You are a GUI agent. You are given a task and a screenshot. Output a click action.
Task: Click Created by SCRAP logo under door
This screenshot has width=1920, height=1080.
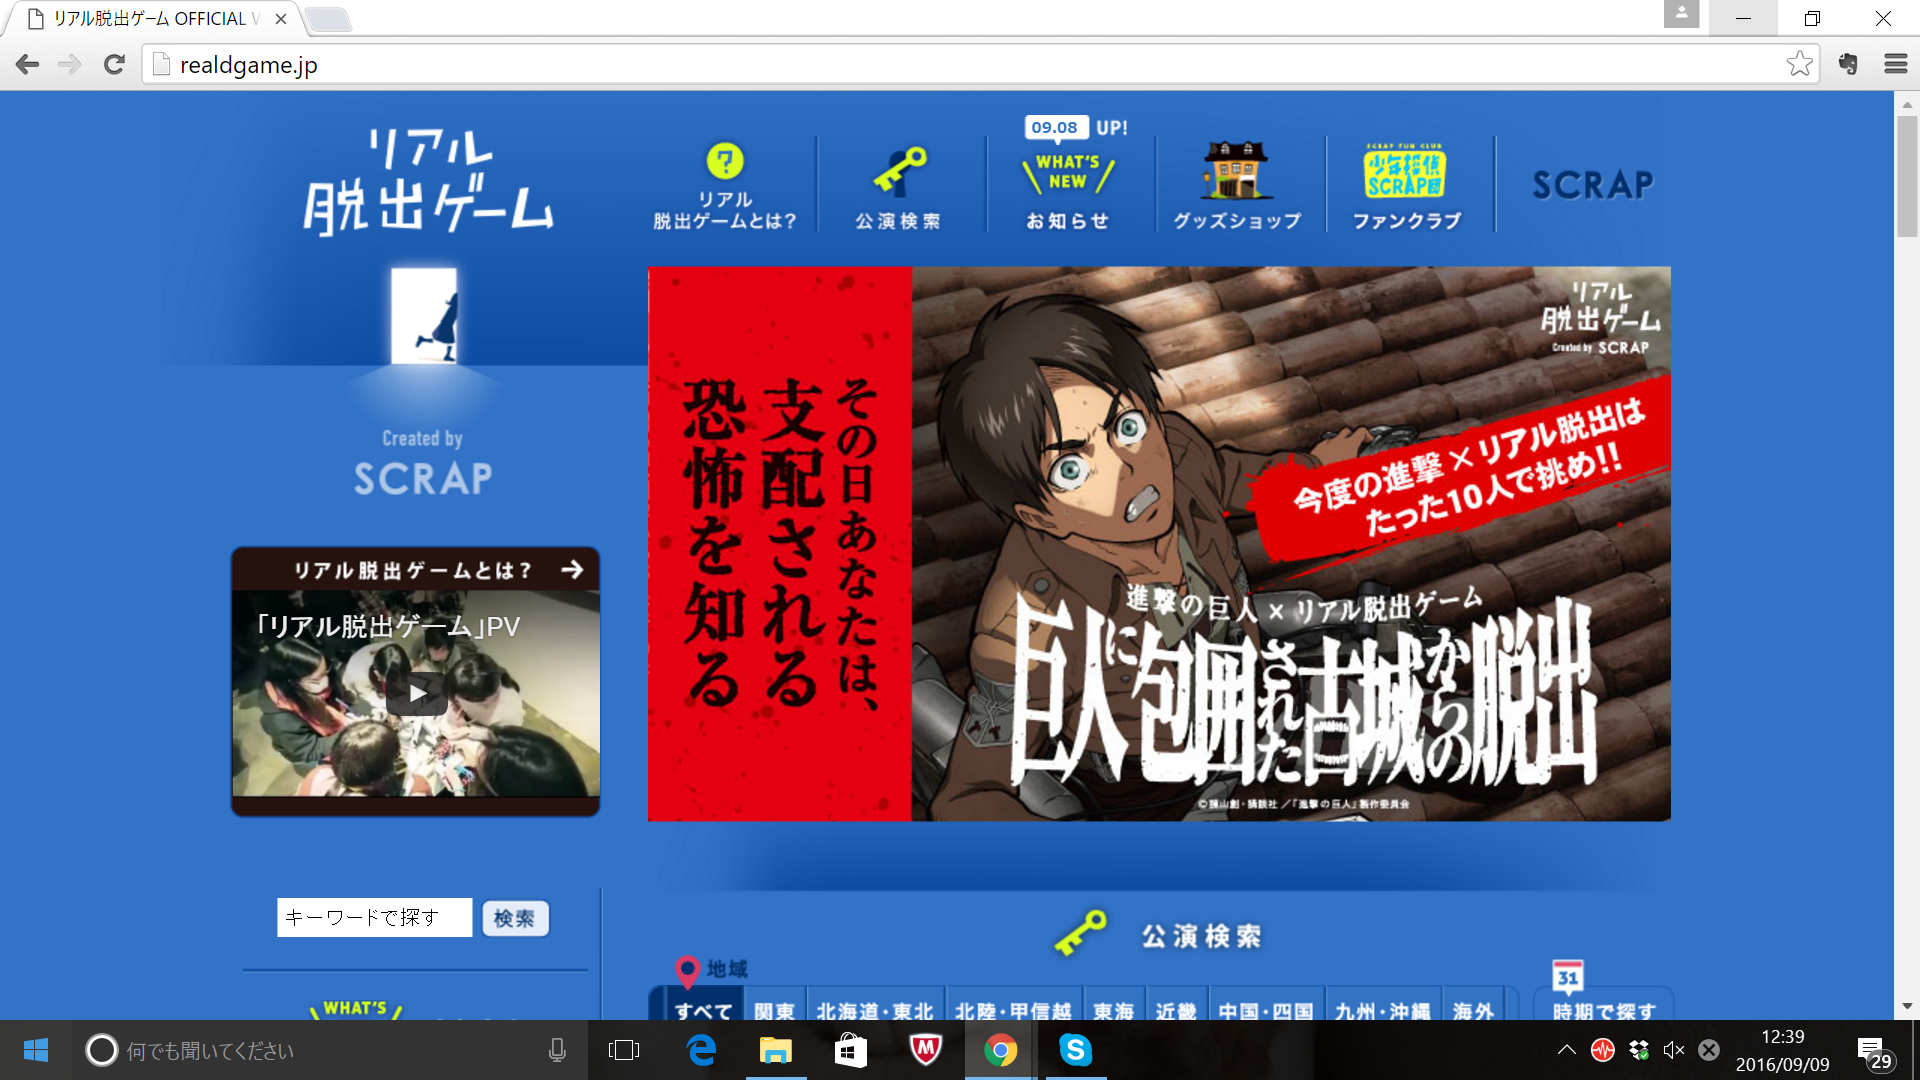pos(423,463)
